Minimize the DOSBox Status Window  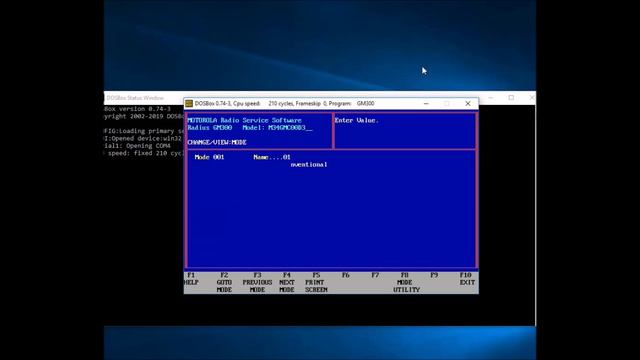(x=491, y=98)
